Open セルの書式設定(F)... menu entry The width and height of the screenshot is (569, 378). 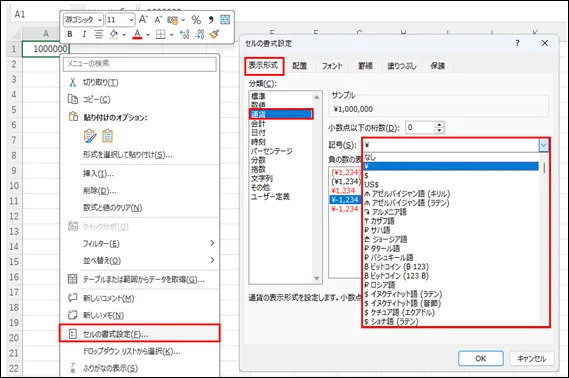[140, 334]
